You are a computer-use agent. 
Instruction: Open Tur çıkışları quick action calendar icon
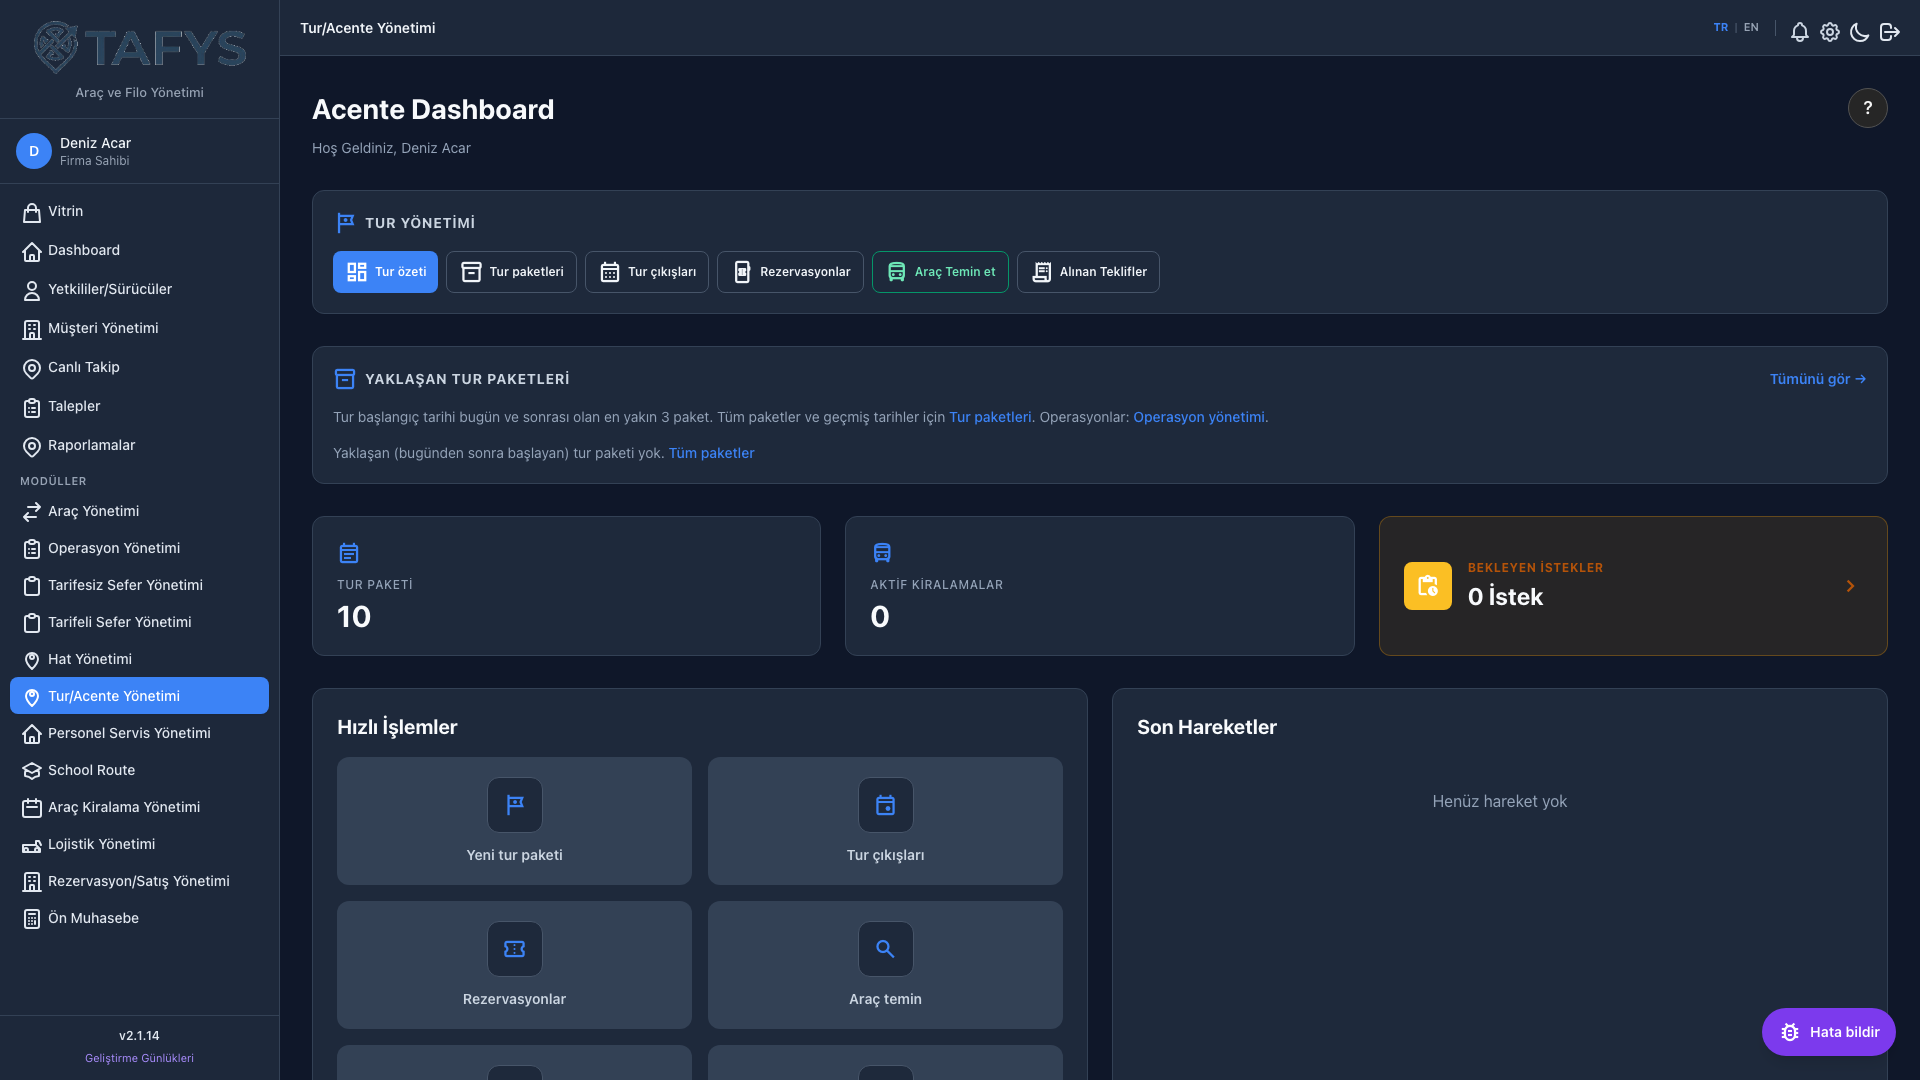click(885, 805)
